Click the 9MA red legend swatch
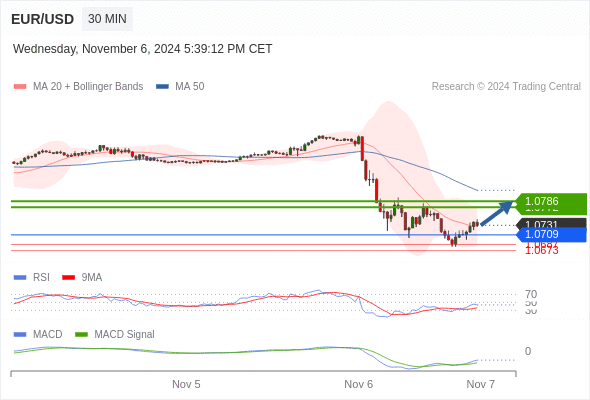590x400 pixels. pyautogui.click(x=68, y=278)
